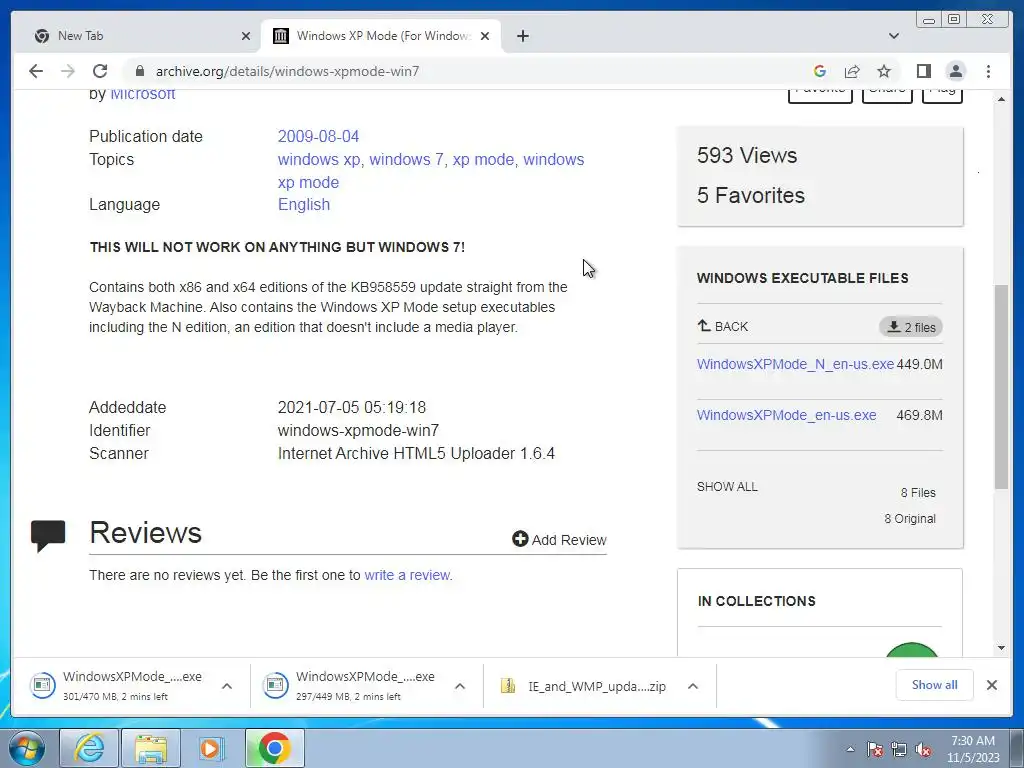Viewport: 1024px width, 768px height.
Task: Open Windows Explorer from the taskbar
Action: point(151,748)
